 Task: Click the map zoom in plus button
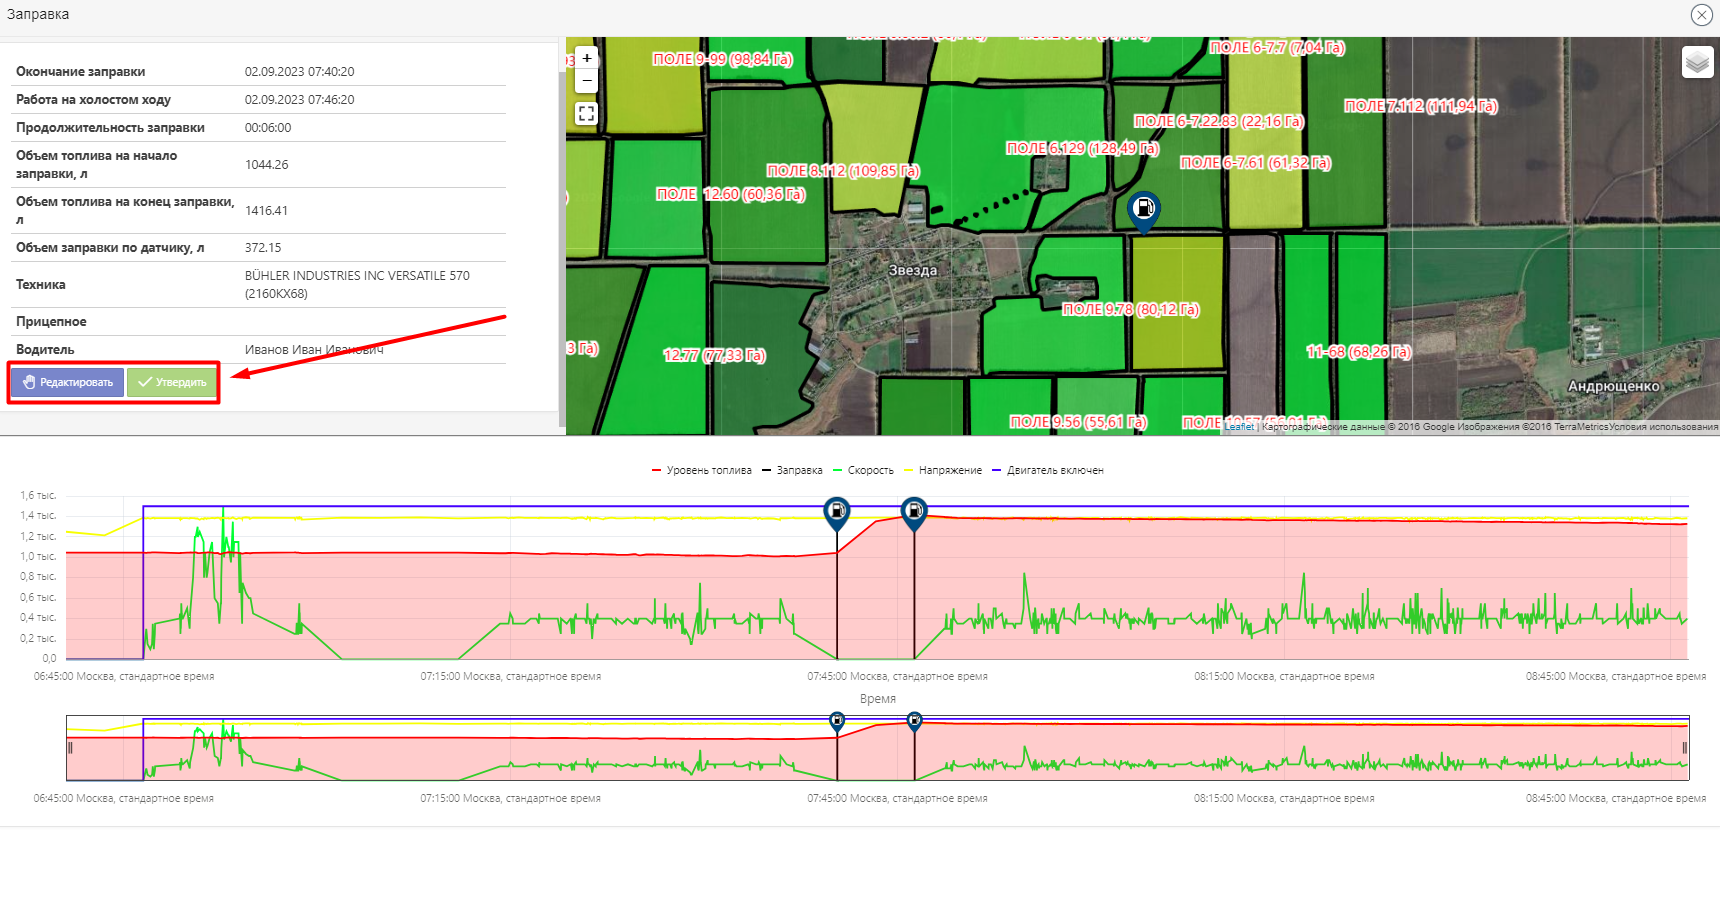[587, 58]
